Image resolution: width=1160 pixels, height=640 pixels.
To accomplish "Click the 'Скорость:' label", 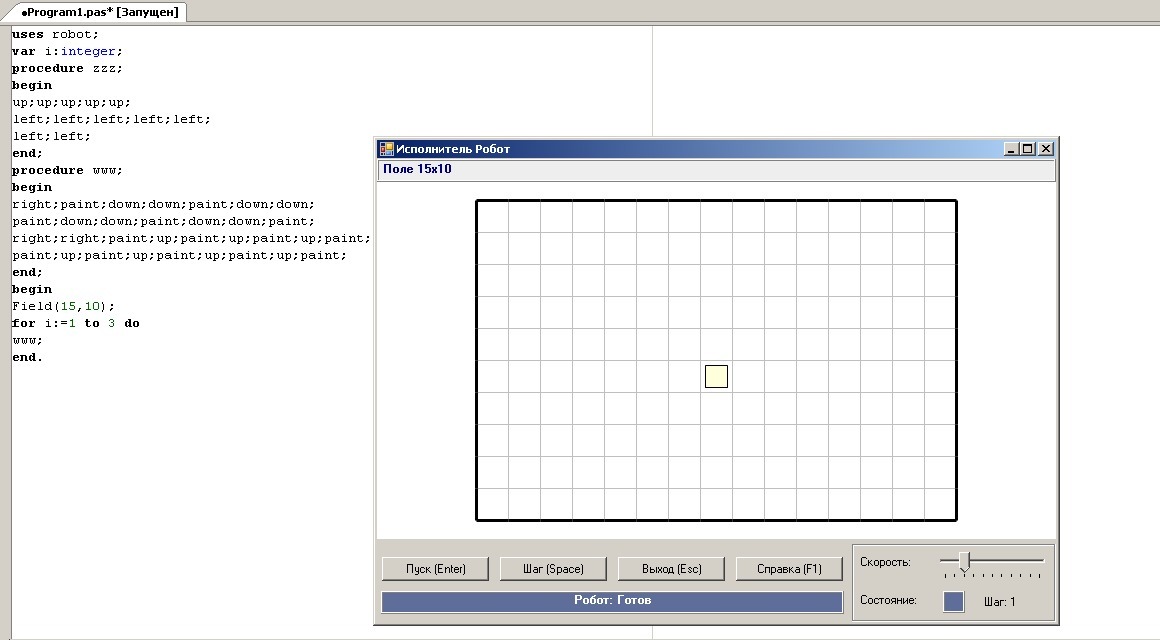I will click(885, 562).
